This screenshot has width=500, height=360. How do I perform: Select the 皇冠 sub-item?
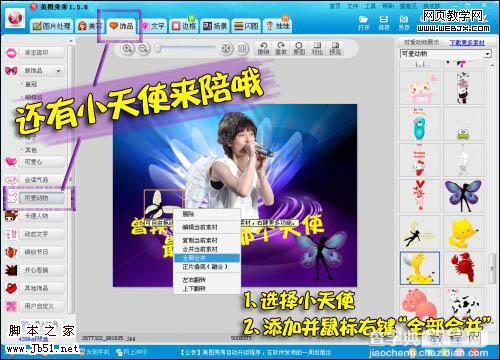coord(31,84)
